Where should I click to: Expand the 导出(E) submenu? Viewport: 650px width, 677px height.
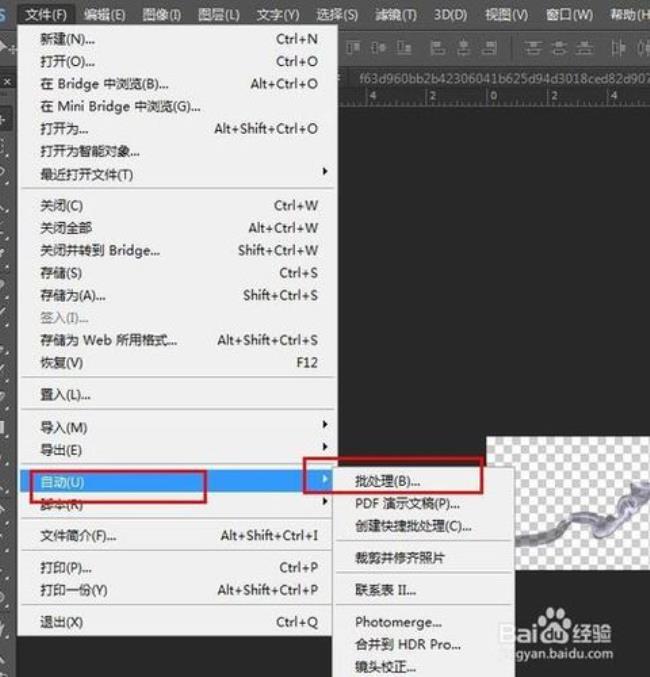(x=178, y=450)
